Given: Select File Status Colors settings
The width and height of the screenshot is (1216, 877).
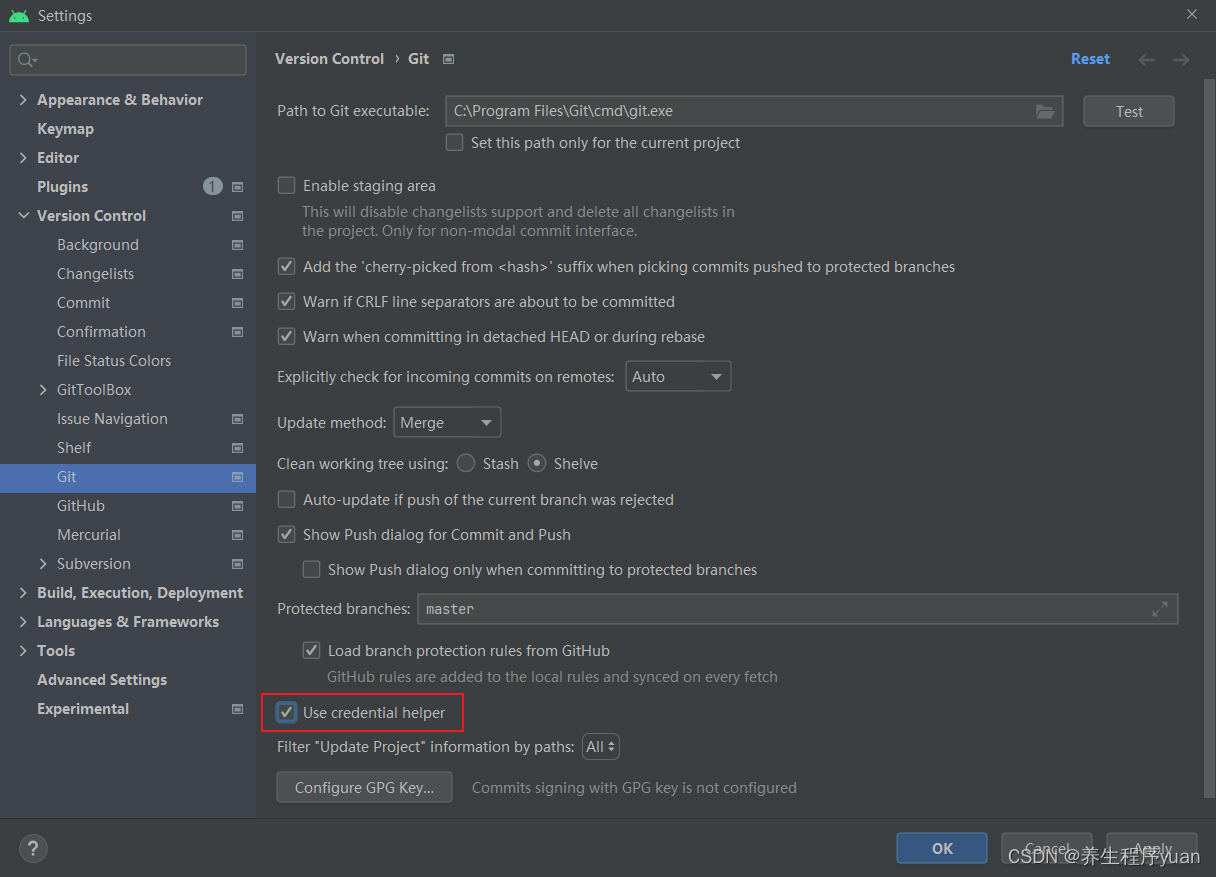Looking at the screenshot, I should coord(114,361).
